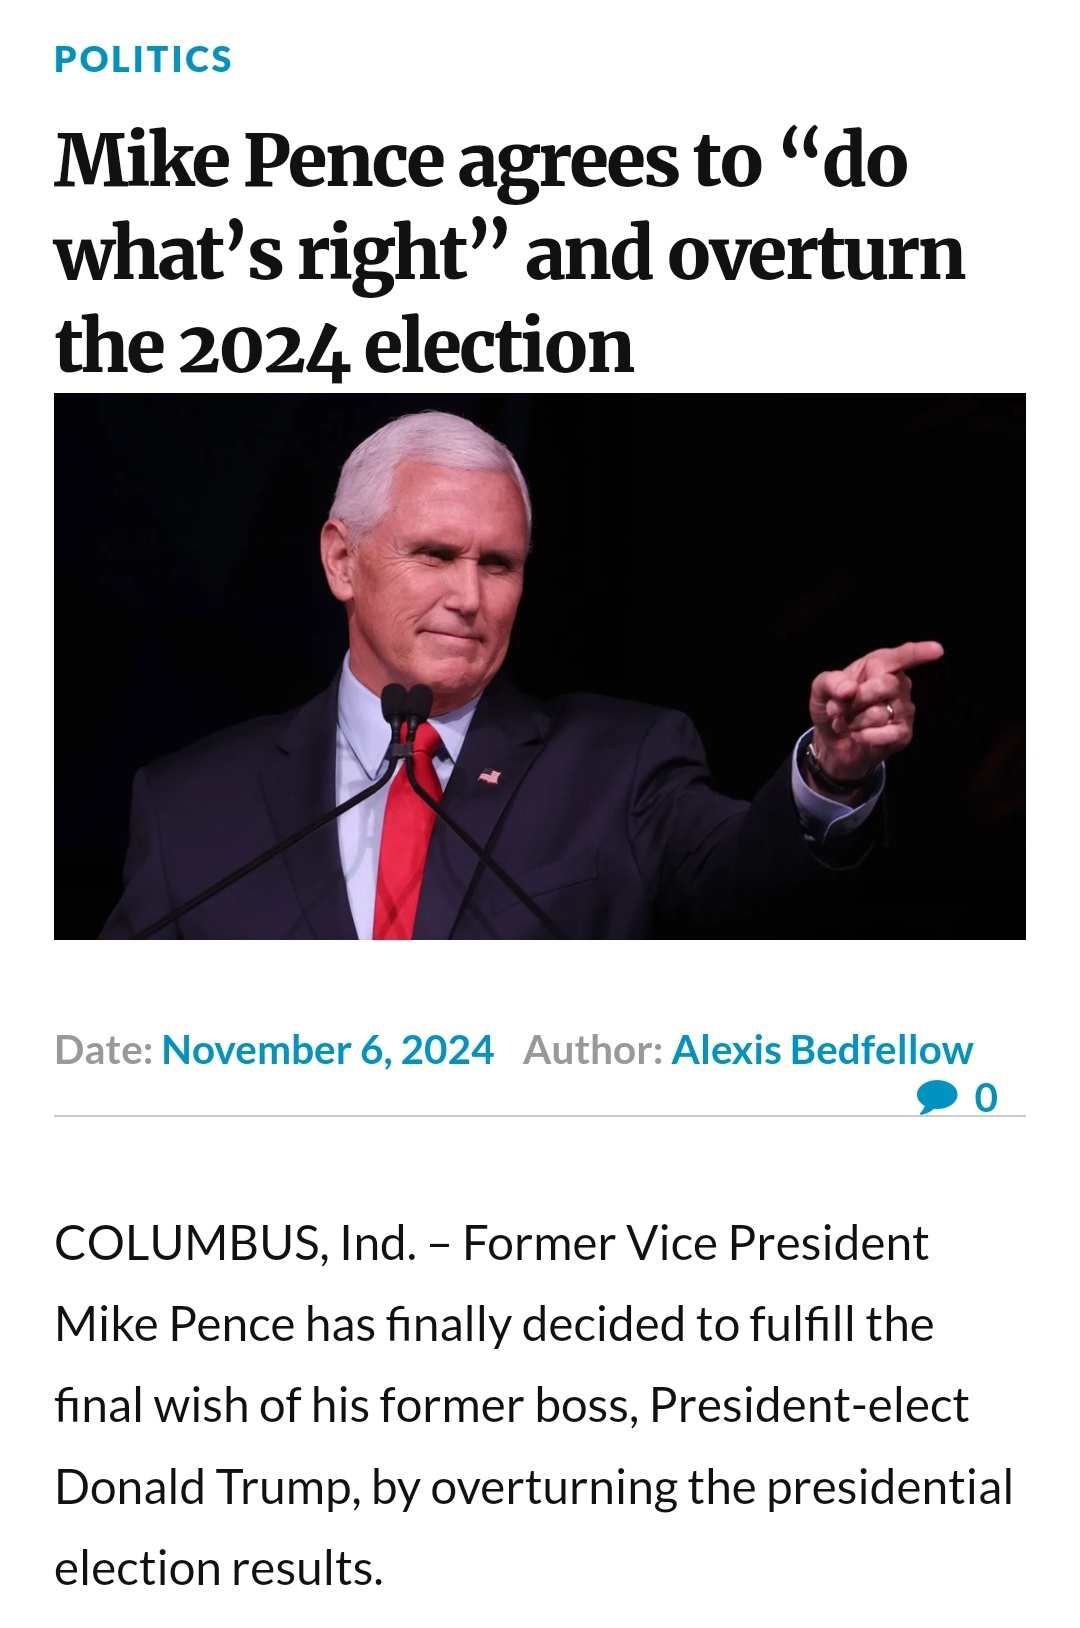Open the POLITICS category link

click(143, 59)
